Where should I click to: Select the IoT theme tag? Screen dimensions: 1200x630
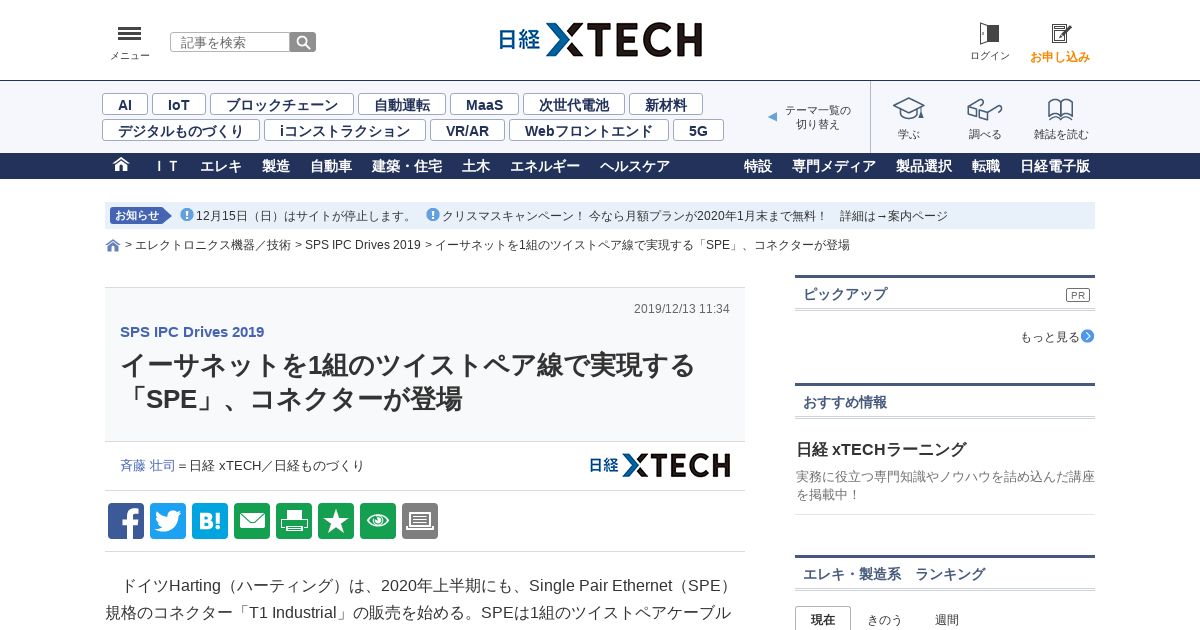(x=179, y=104)
